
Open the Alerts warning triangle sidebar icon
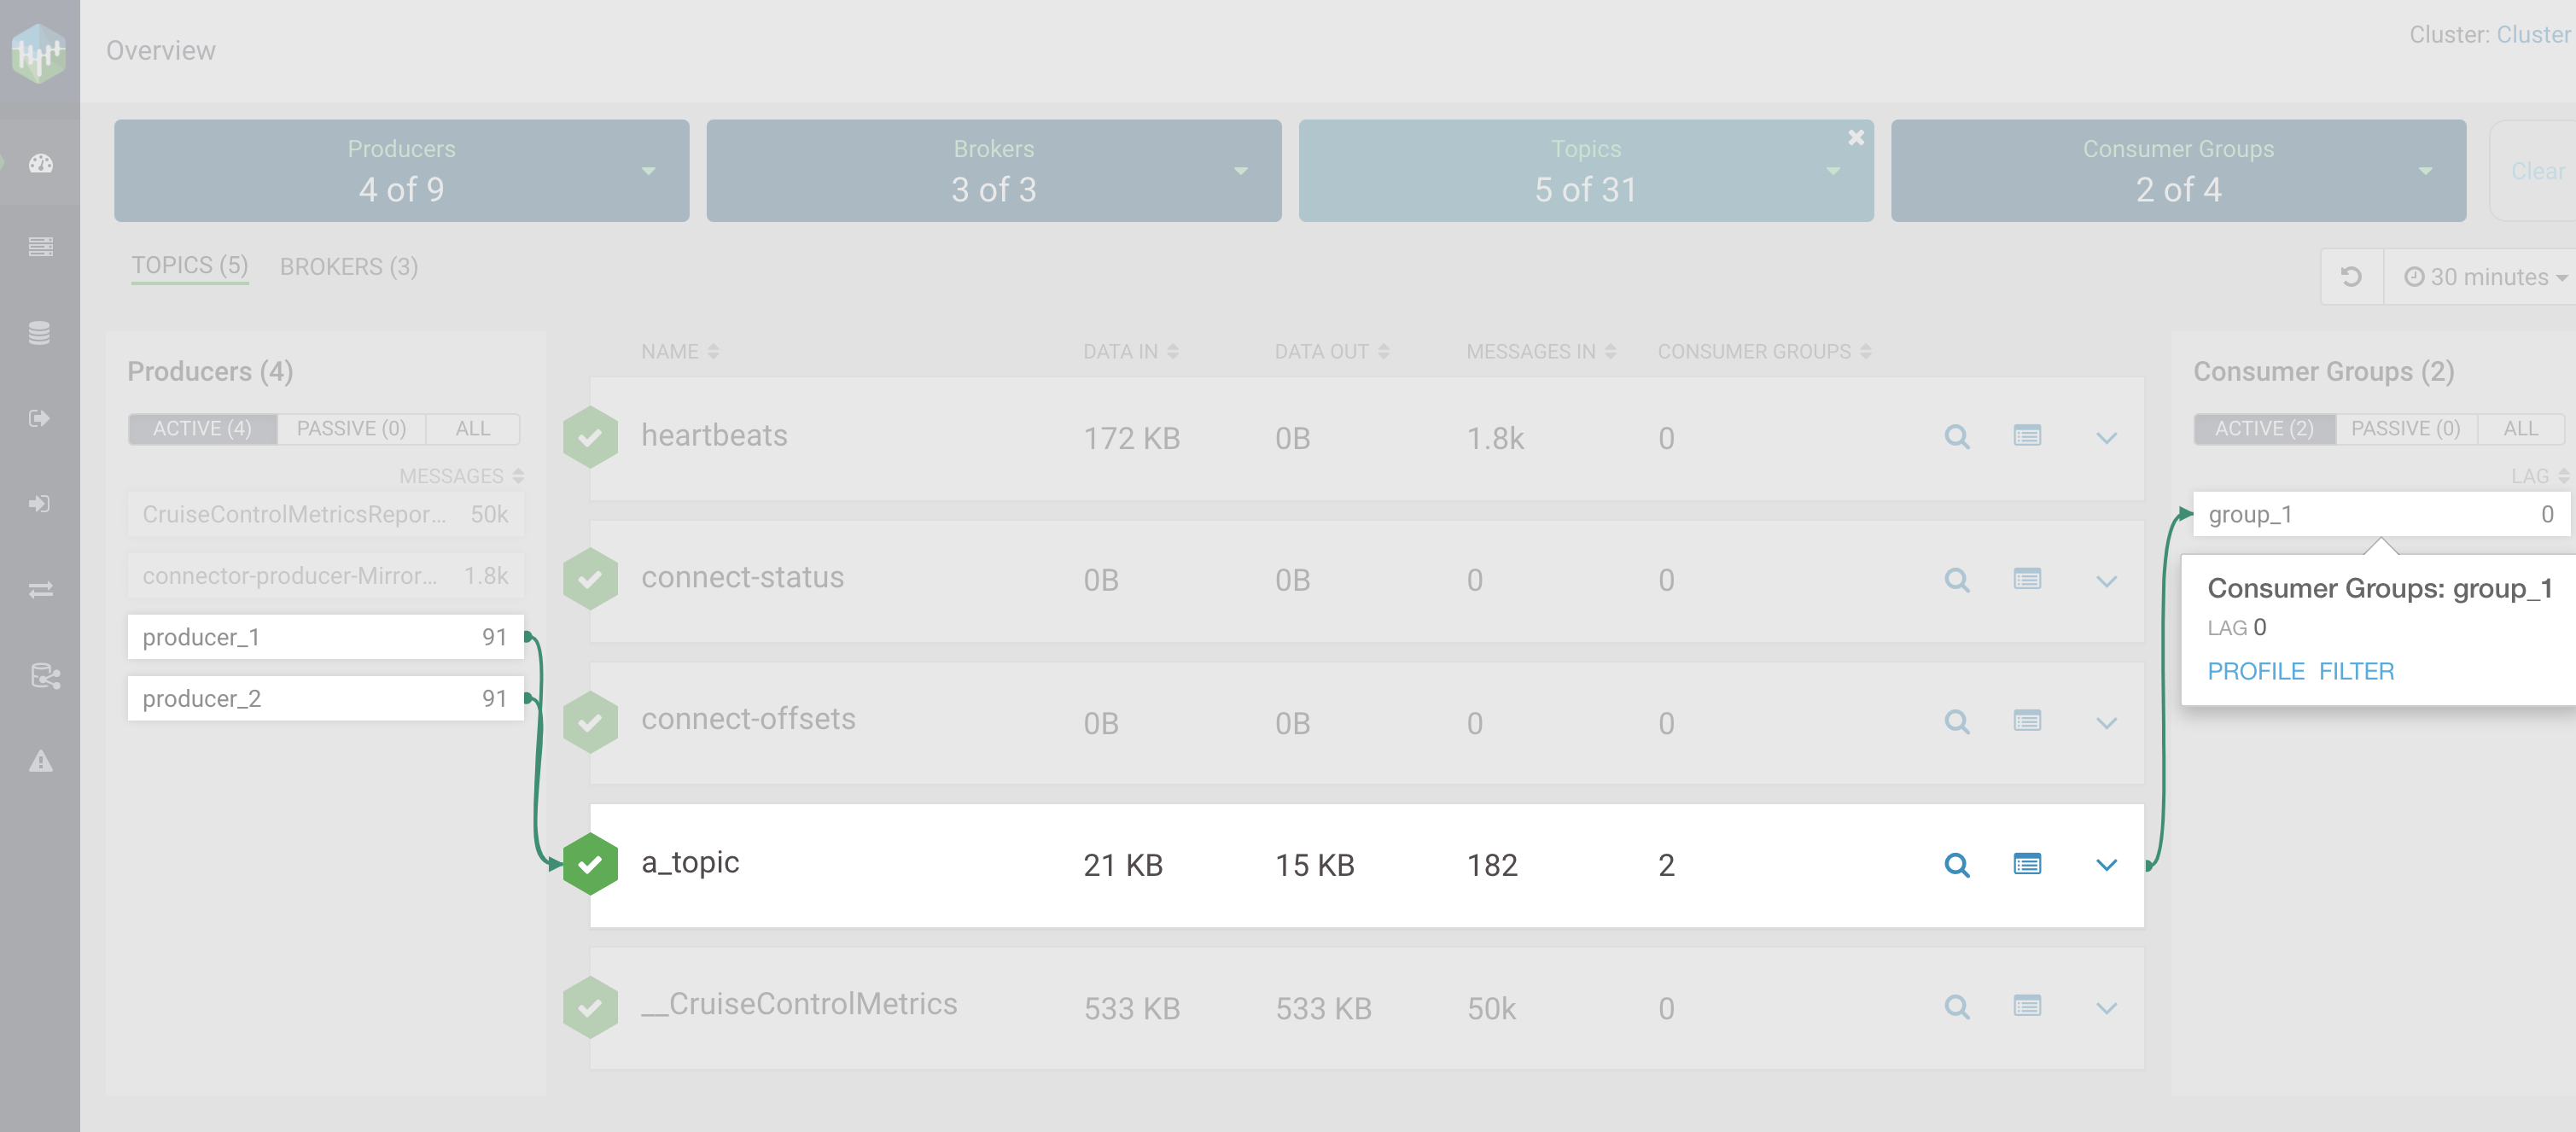[40, 761]
